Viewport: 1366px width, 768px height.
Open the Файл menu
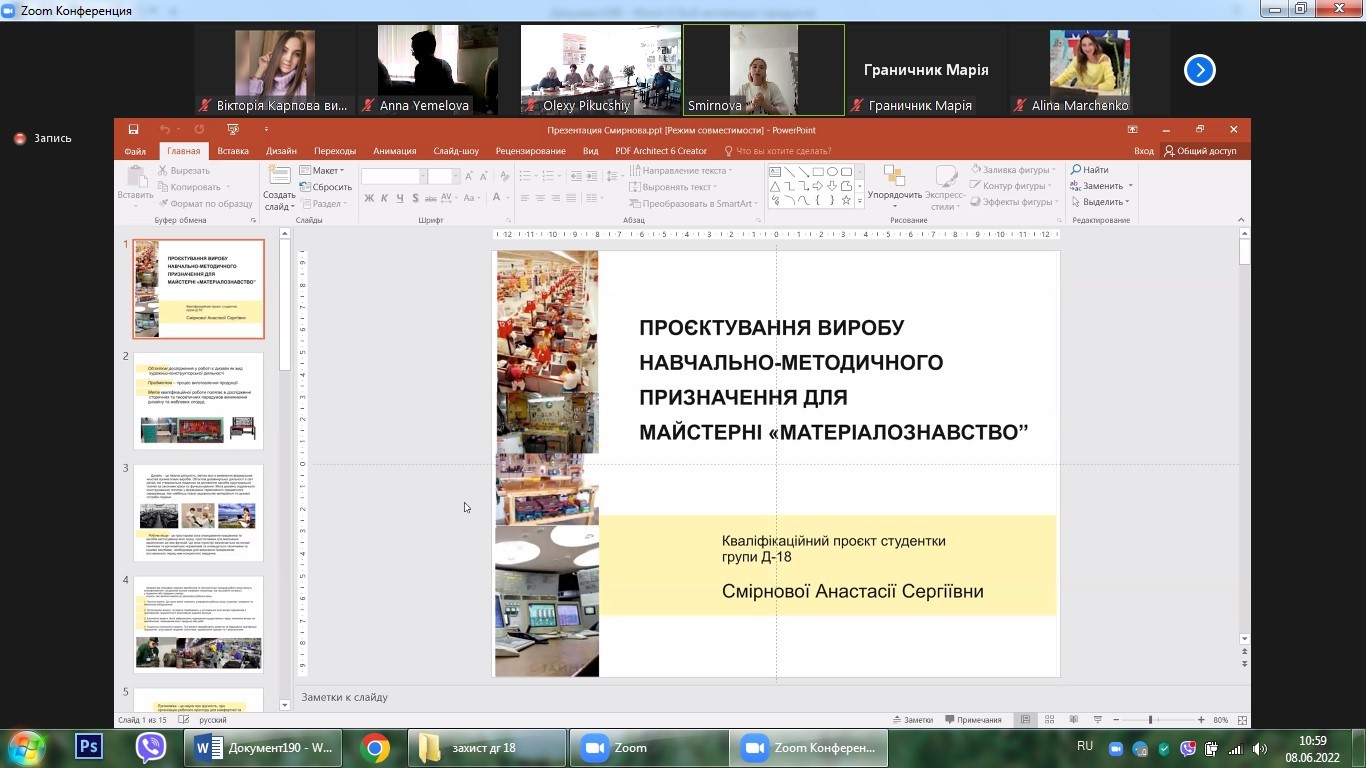135,151
